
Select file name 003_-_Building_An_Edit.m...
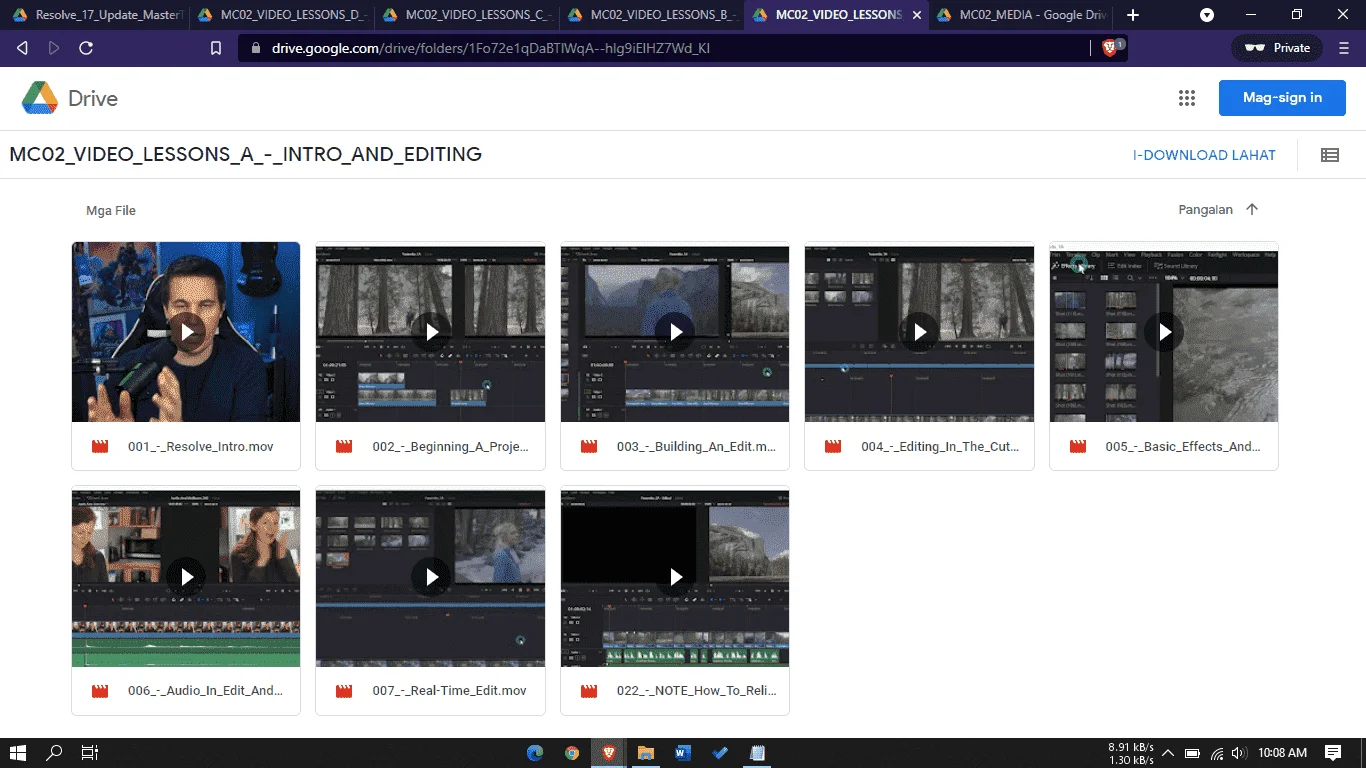pyautogui.click(x=697, y=447)
